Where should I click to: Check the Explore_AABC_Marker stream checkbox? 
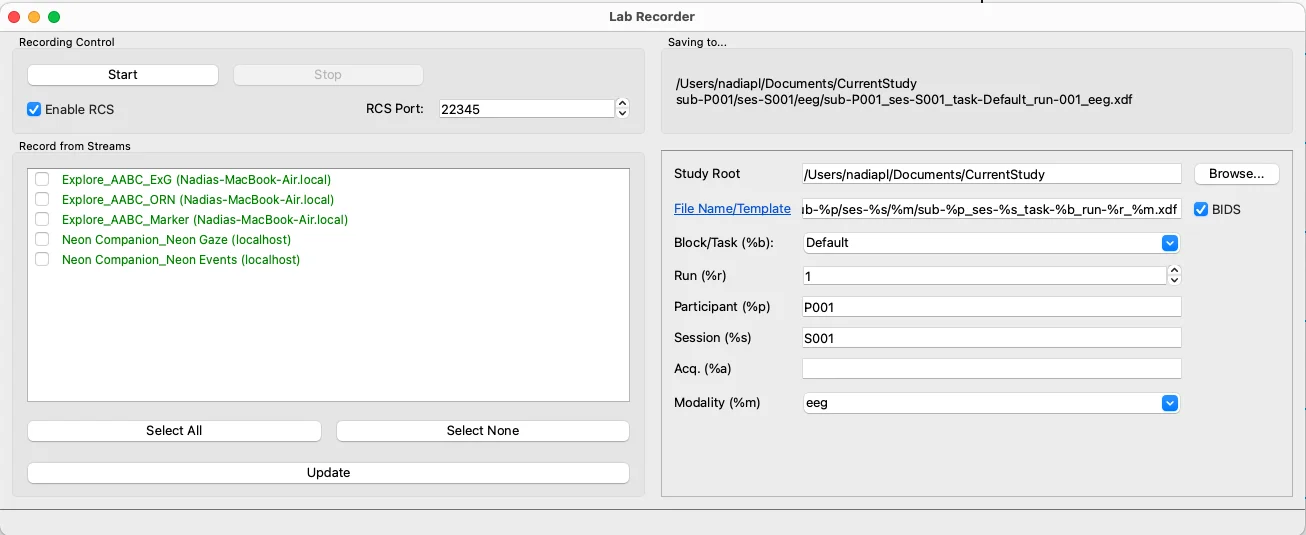(42, 219)
